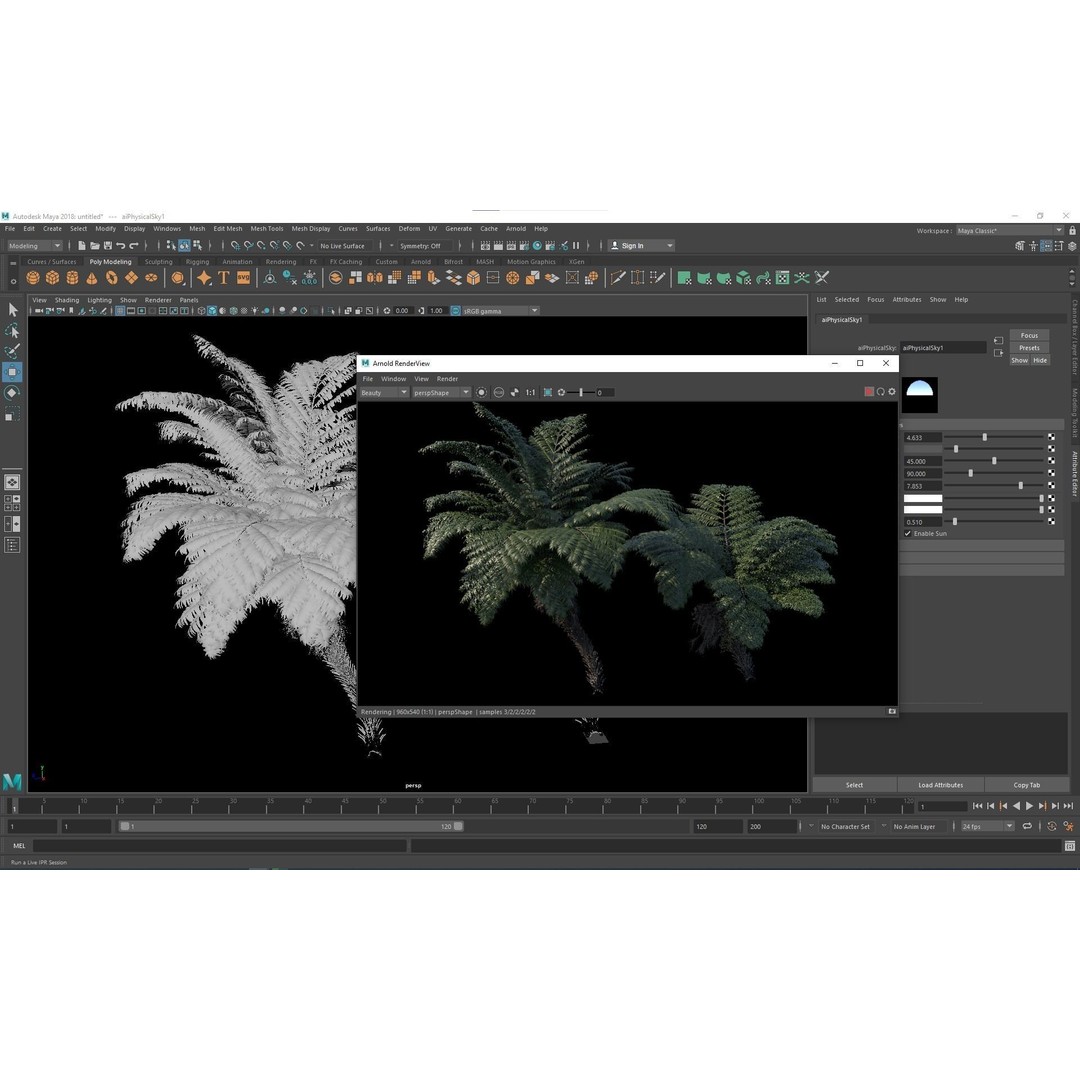Click the Copy Tab button
The image size is (1080, 1080).
[x=1026, y=785]
